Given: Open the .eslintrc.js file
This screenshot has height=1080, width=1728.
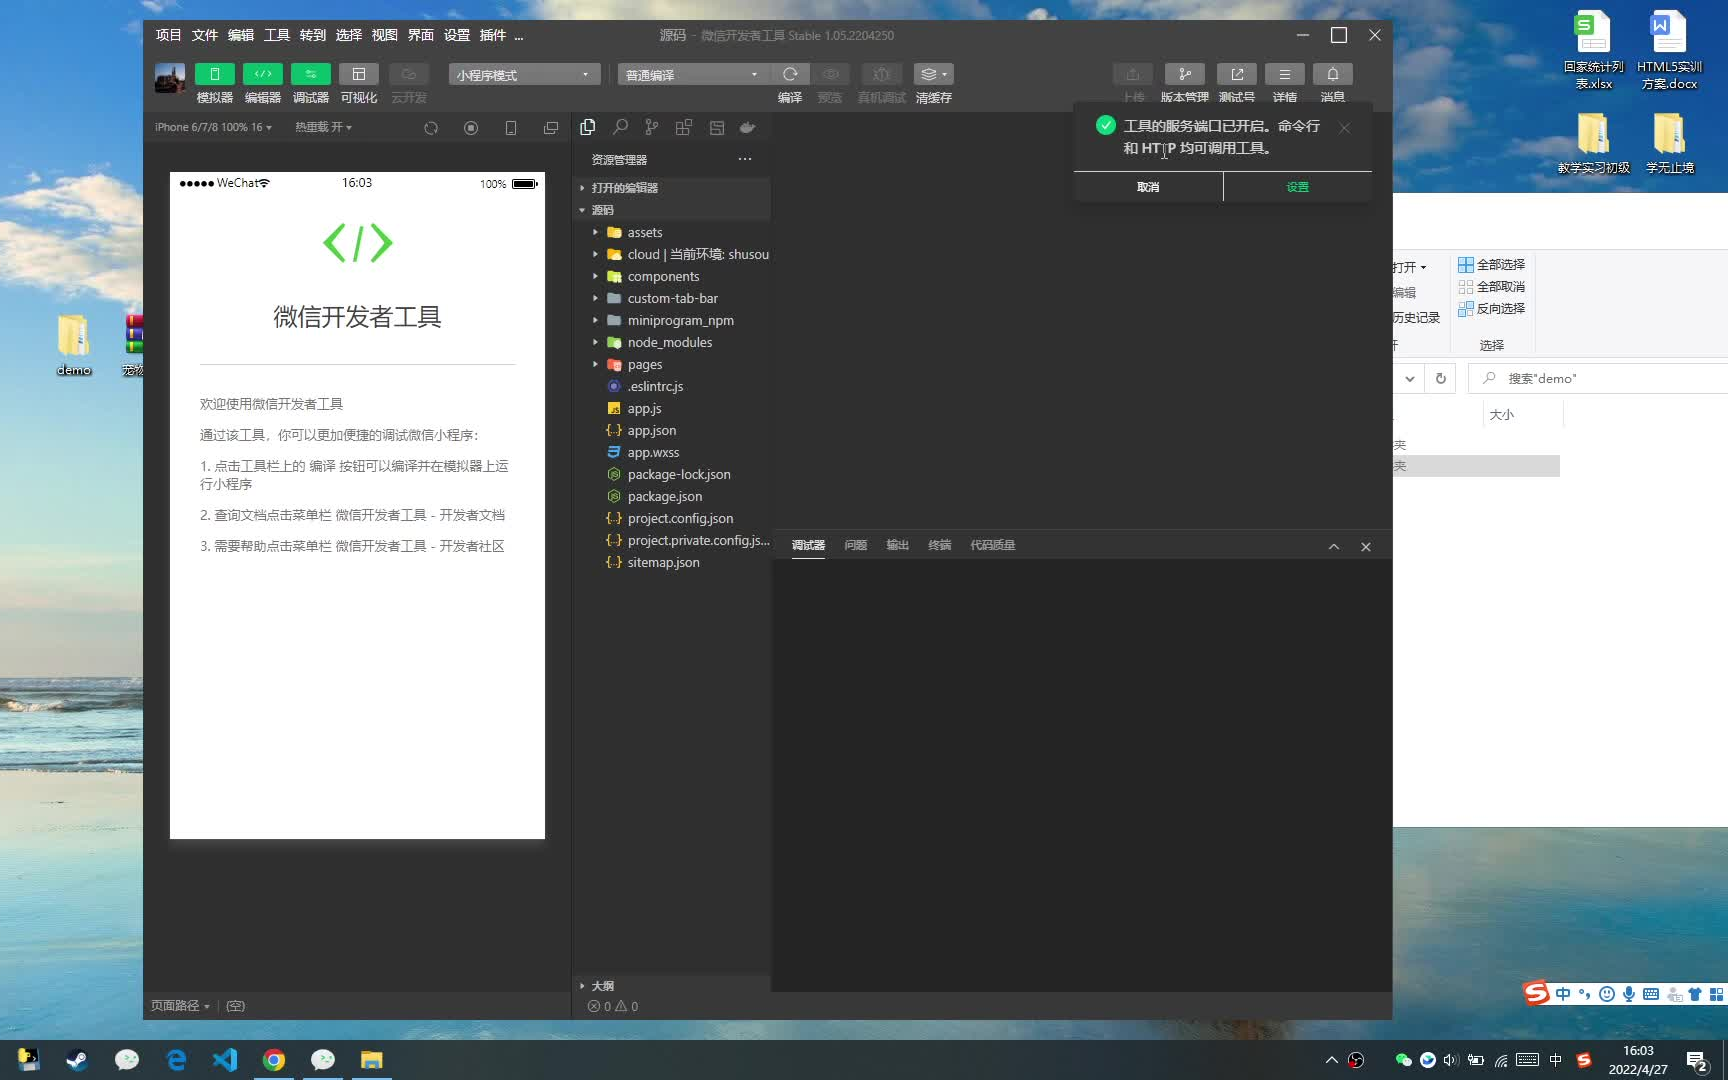Looking at the screenshot, I should point(672,386).
